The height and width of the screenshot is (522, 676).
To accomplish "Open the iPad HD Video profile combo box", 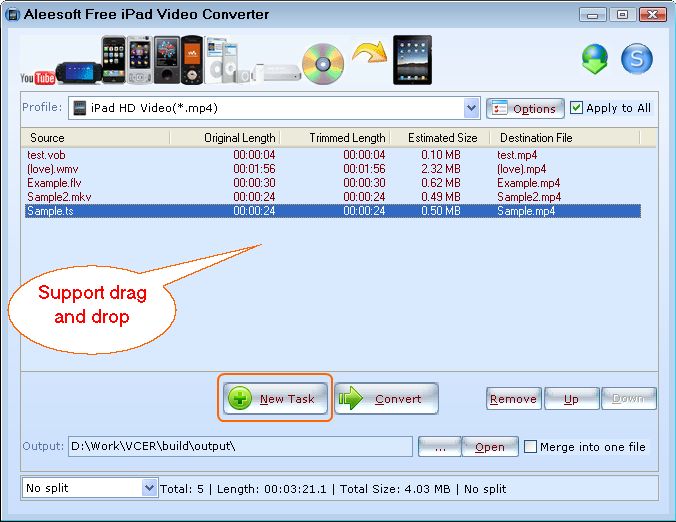I will click(274, 108).
